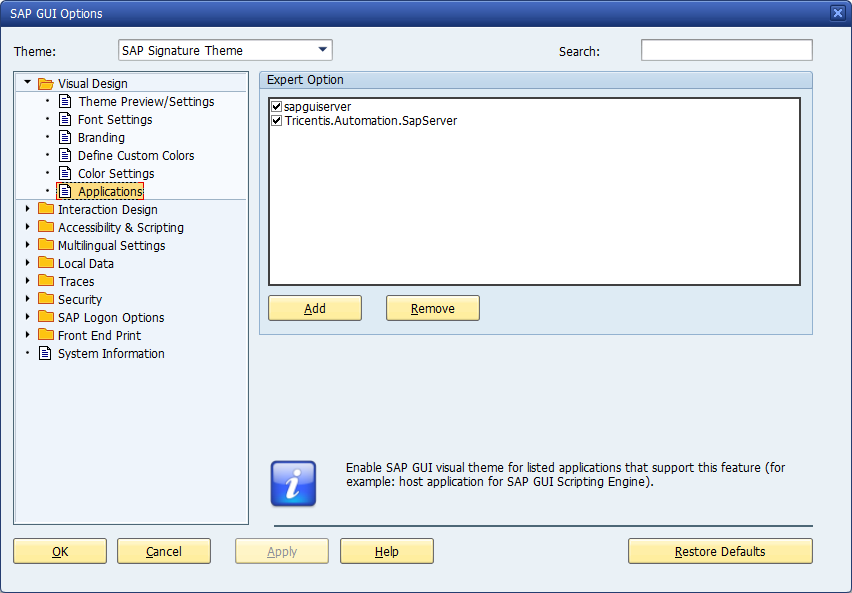Viewport: 852px width, 593px height.
Task: Select the Tricentis.Automation.SapServer entry text
Action: click(x=371, y=121)
